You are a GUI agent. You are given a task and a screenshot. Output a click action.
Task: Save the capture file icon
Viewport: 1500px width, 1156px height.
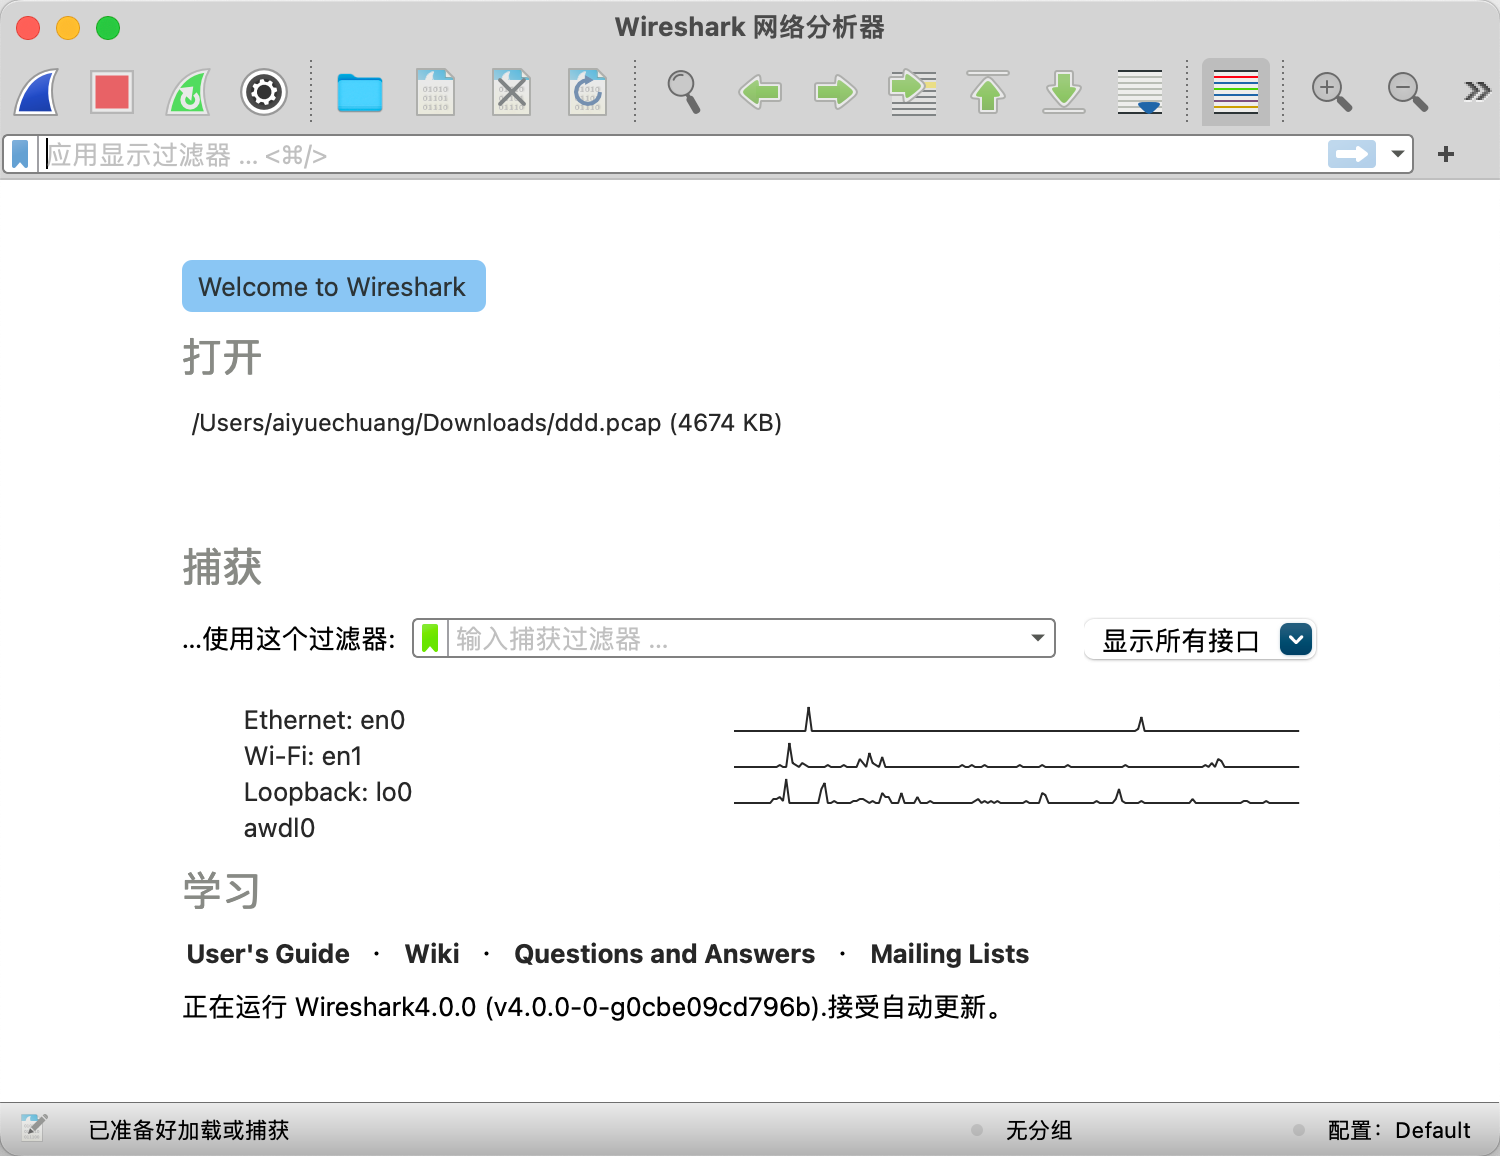[x=435, y=92]
